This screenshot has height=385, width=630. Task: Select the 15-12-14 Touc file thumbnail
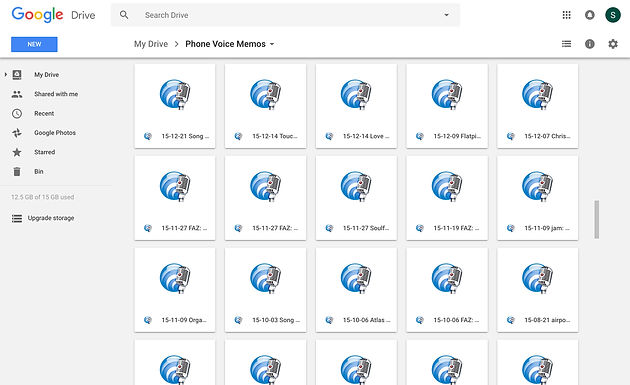click(x=265, y=95)
